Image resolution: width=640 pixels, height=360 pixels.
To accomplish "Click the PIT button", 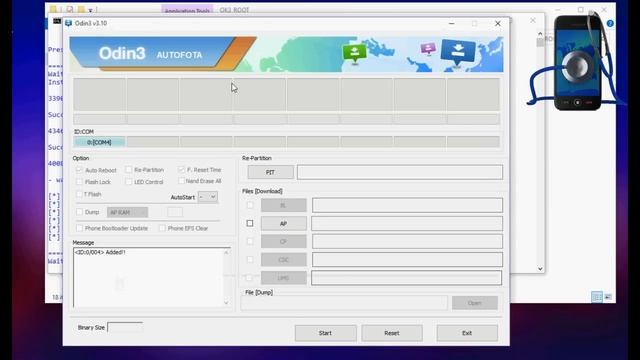I will pos(270,172).
